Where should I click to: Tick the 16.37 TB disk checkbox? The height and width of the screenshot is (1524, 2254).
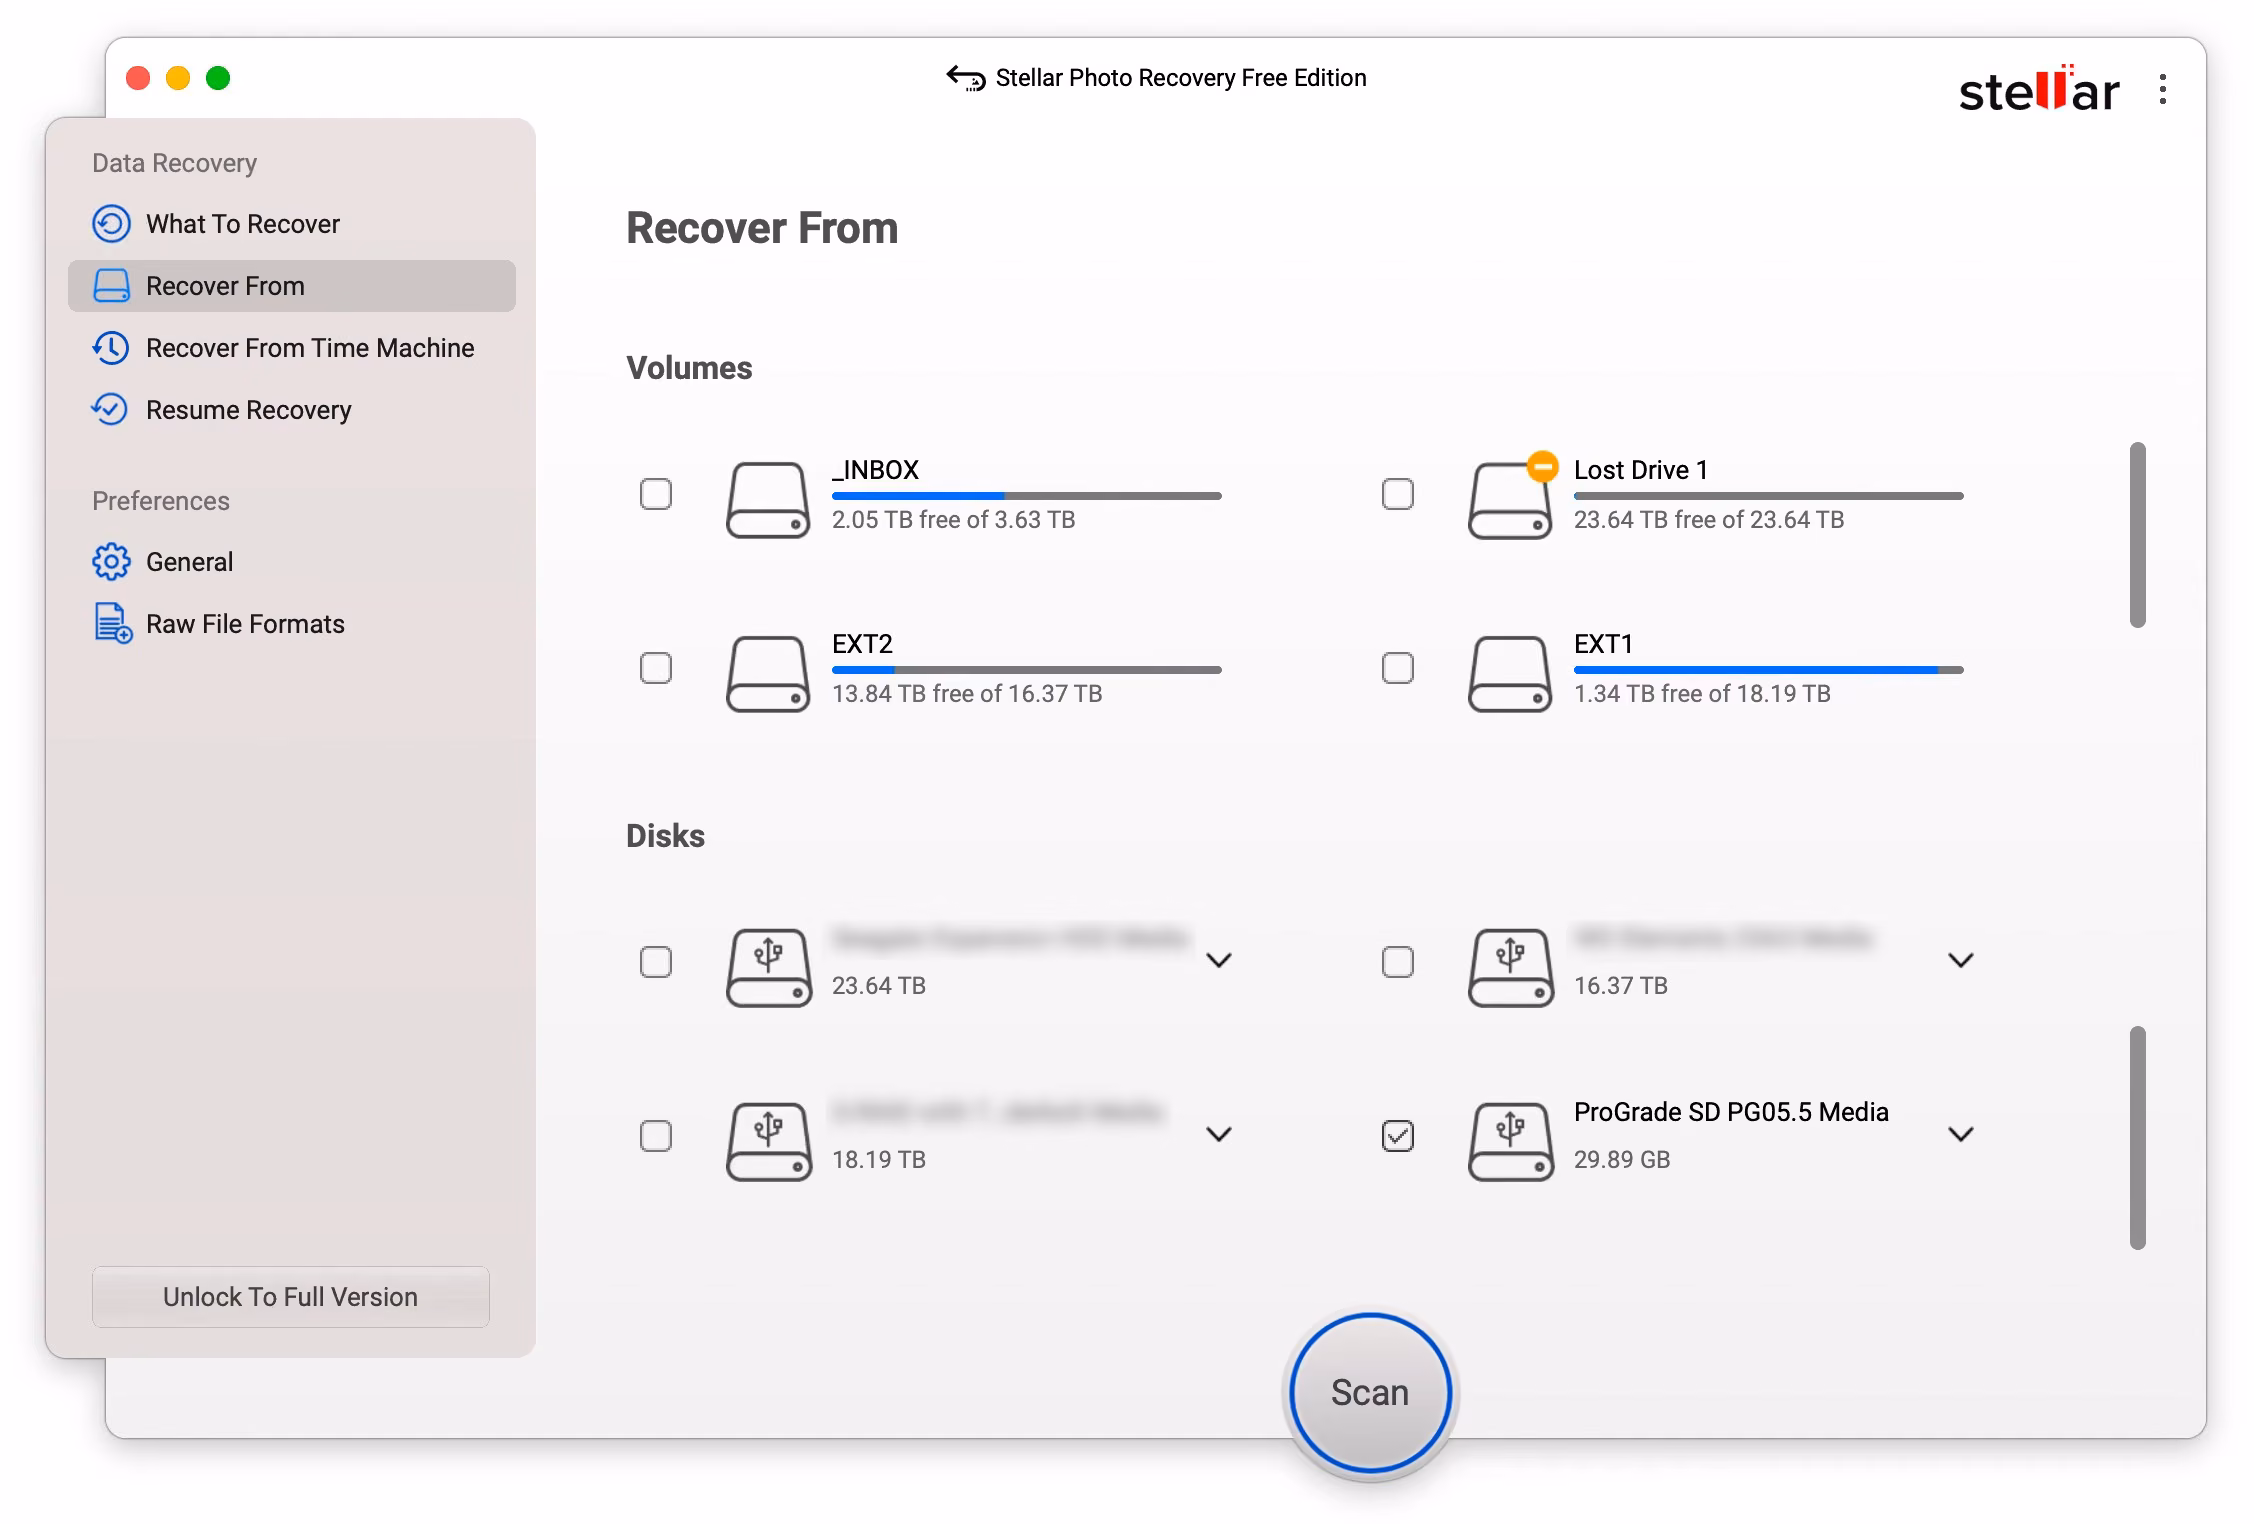click(x=1398, y=962)
